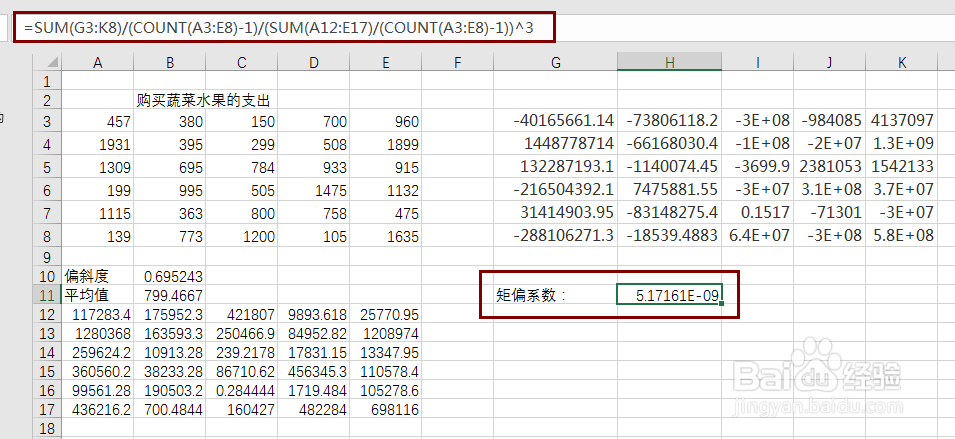Viewport: 955px width, 439px height.
Task: Select cell H8 with value -18539.4883
Action: click(x=669, y=236)
